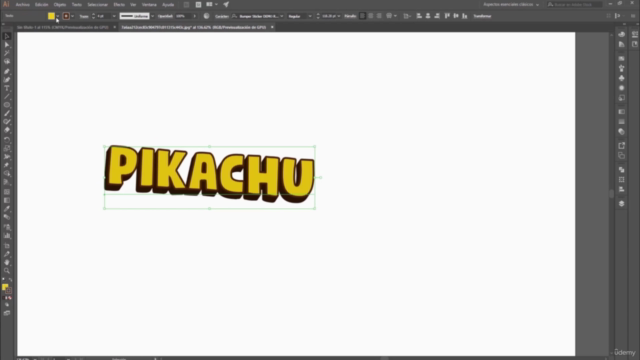The width and height of the screenshot is (640, 360).
Task: Select the Zoom tool
Action: coord(7,271)
